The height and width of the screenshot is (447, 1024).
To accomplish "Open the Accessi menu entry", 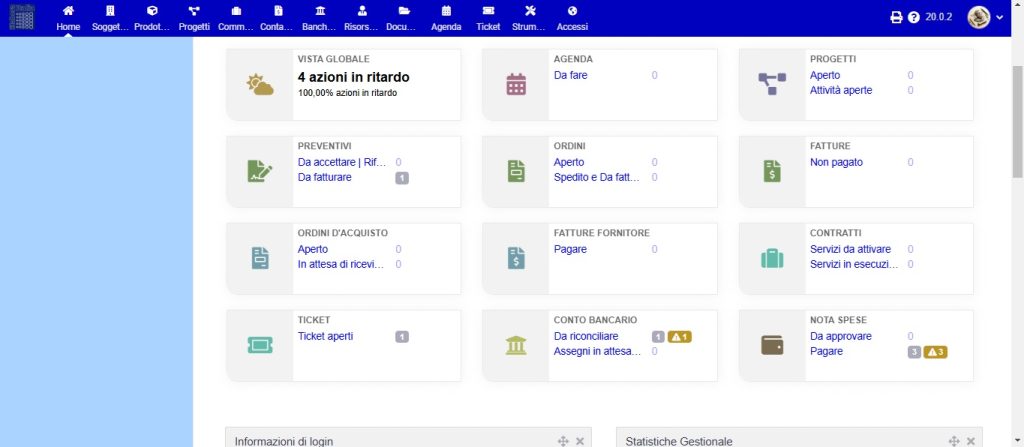I will 572,18.
